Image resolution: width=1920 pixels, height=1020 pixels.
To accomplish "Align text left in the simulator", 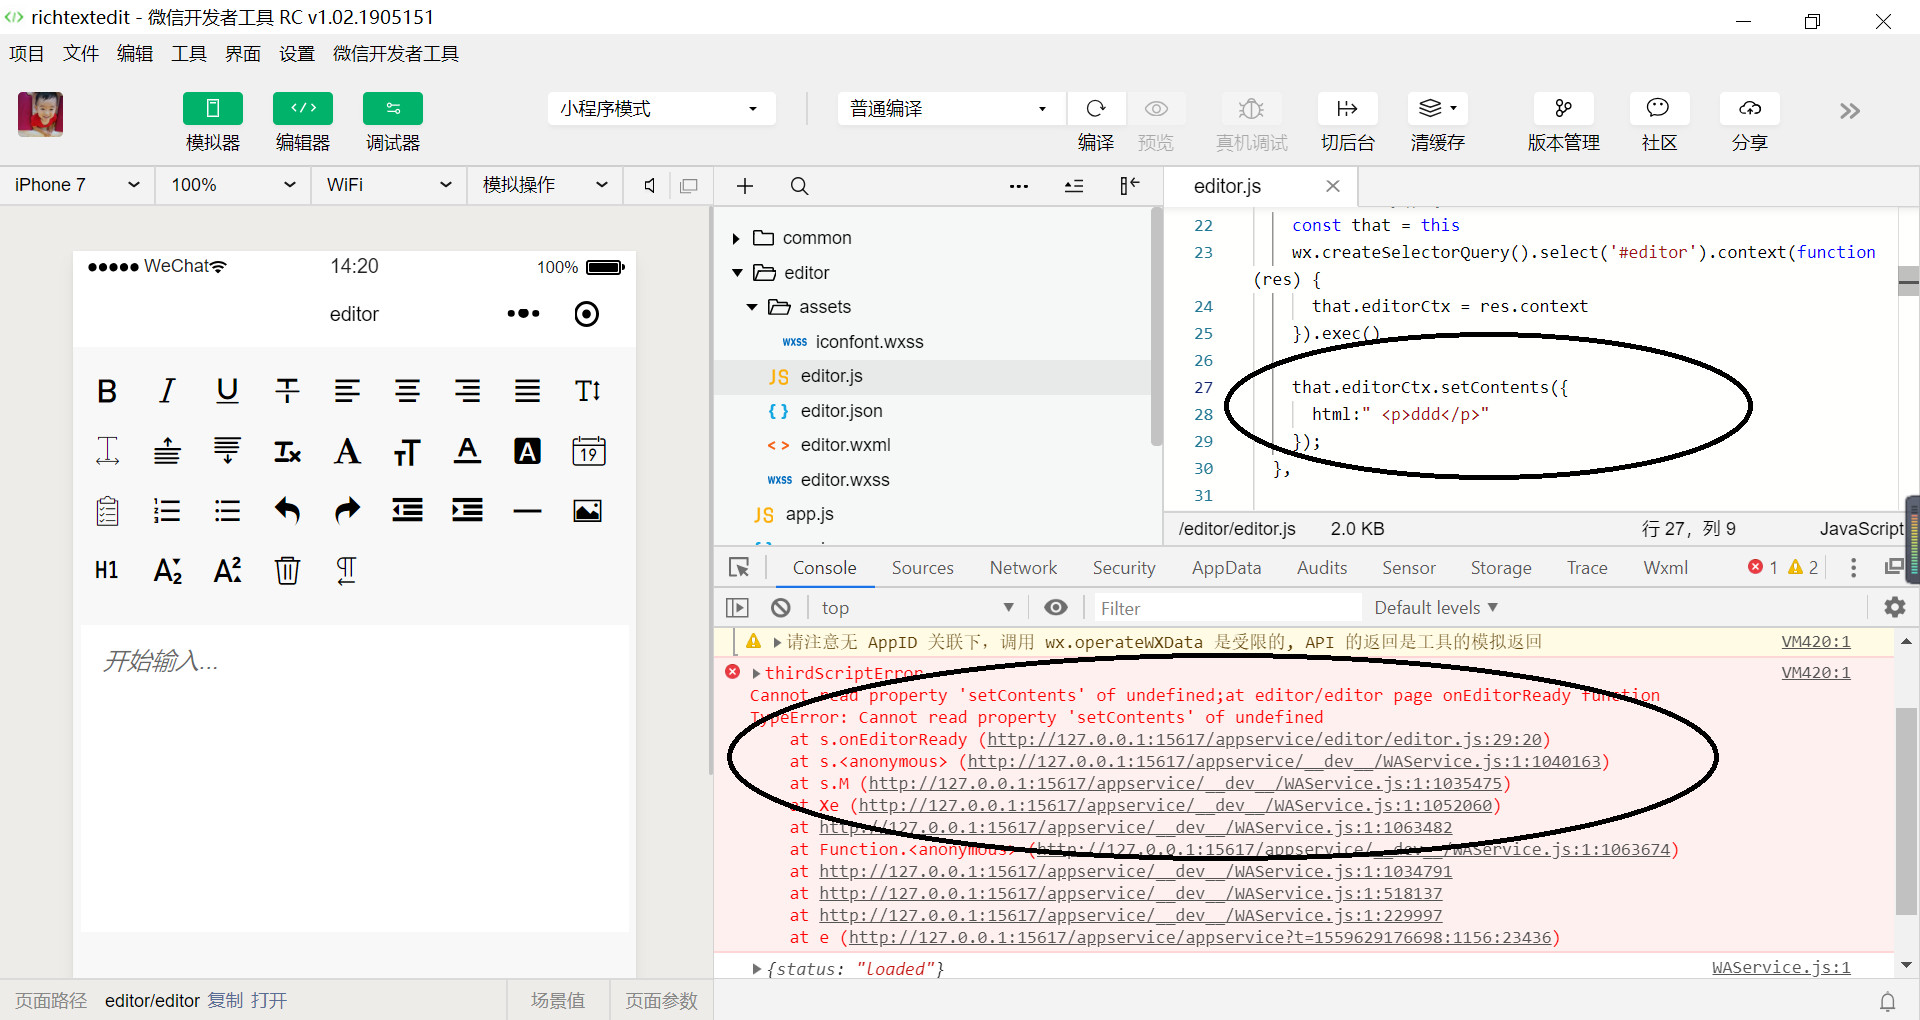I will [x=347, y=391].
